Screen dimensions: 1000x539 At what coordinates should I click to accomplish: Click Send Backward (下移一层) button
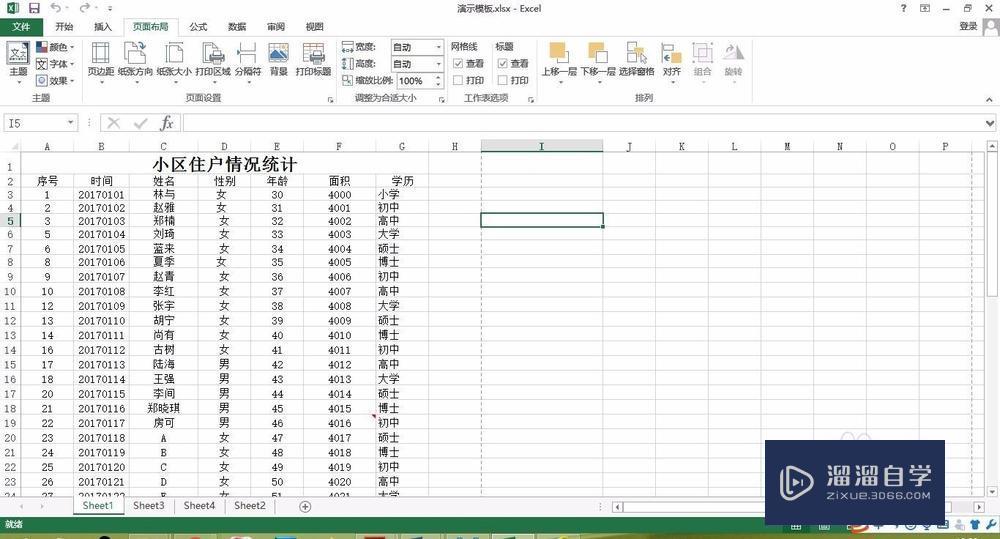598,61
